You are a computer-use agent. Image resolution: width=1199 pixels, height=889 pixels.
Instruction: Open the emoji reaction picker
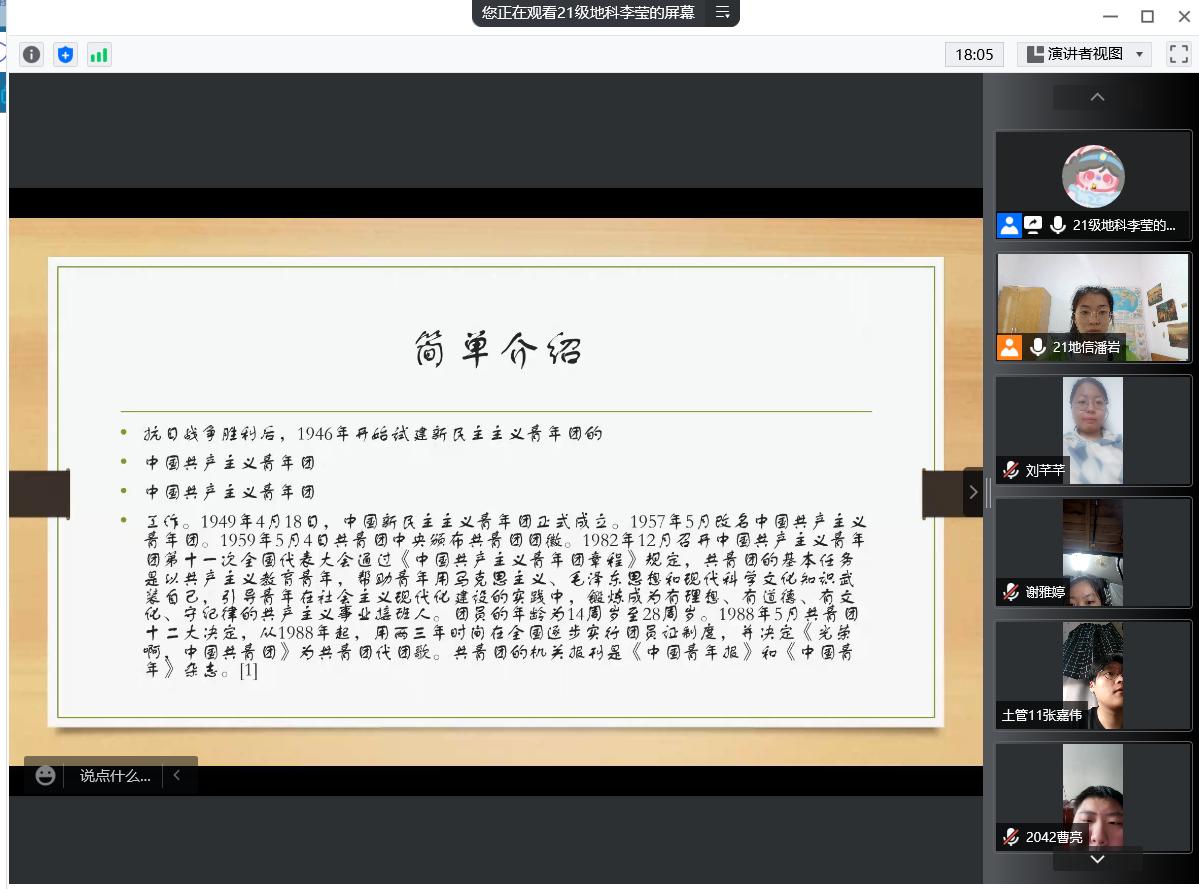coord(45,775)
